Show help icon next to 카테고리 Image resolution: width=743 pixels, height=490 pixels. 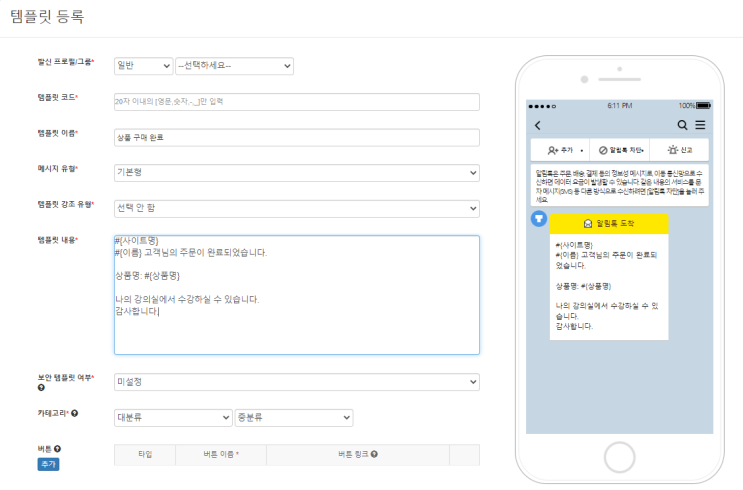click(74, 413)
